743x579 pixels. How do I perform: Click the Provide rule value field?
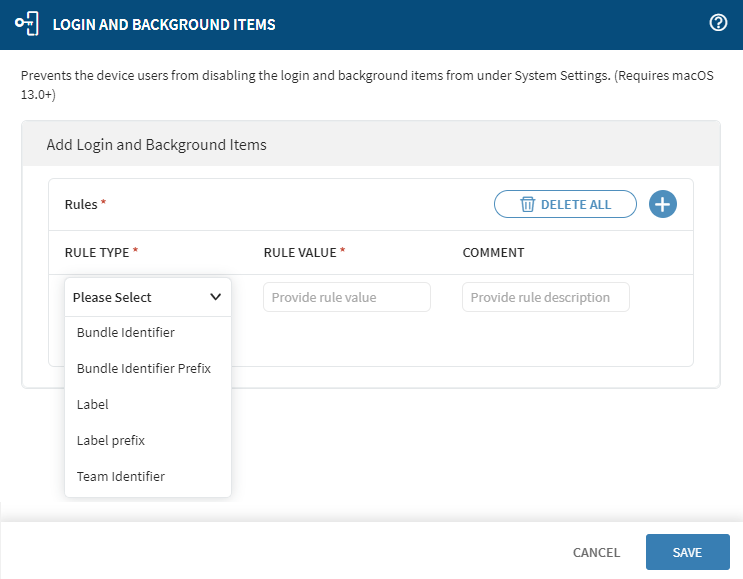click(x=347, y=297)
